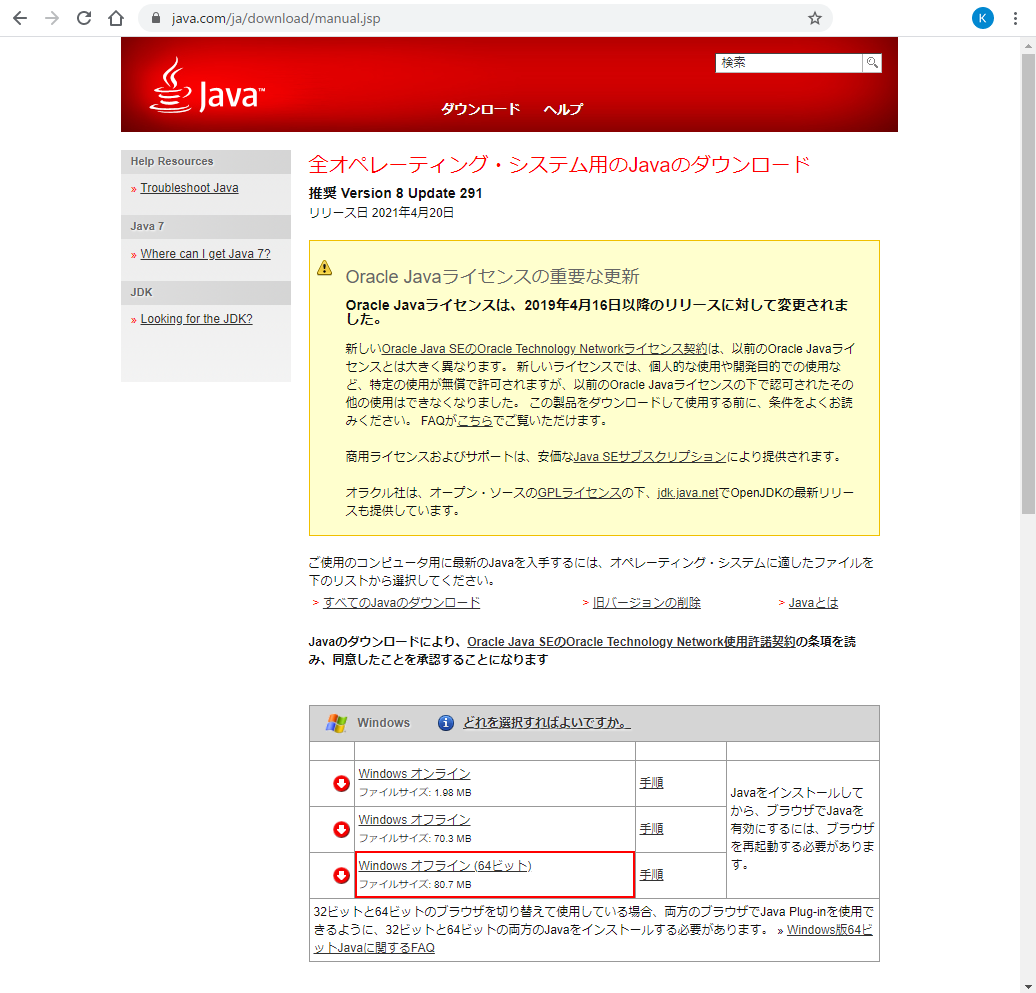
Task: Download Windows オフライン (64ビット)
Action: click(x=444, y=866)
